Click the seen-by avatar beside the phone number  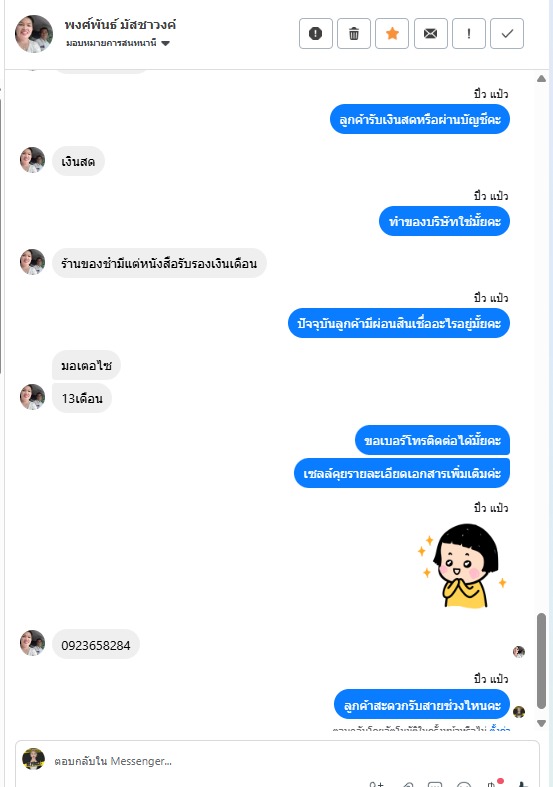519,651
